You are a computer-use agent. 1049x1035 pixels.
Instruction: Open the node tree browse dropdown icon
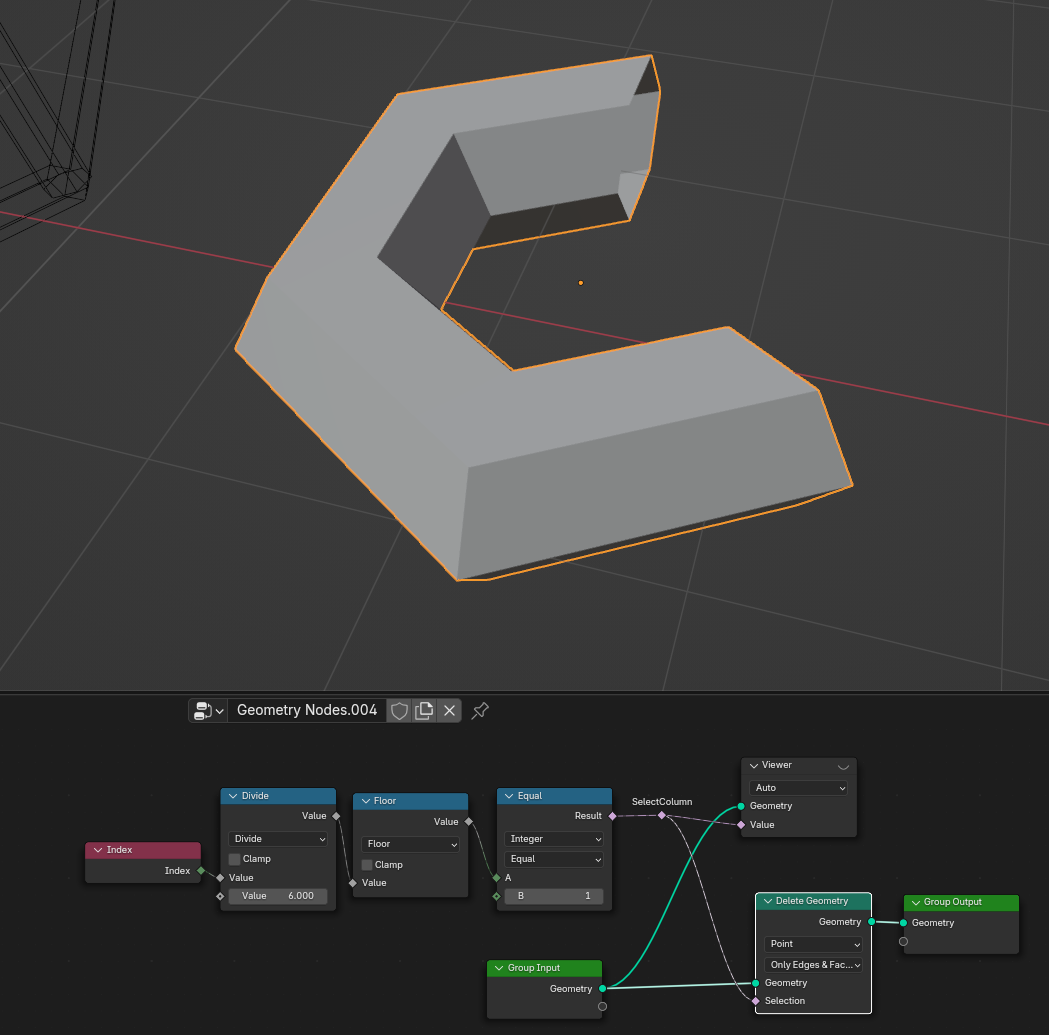click(208, 711)
